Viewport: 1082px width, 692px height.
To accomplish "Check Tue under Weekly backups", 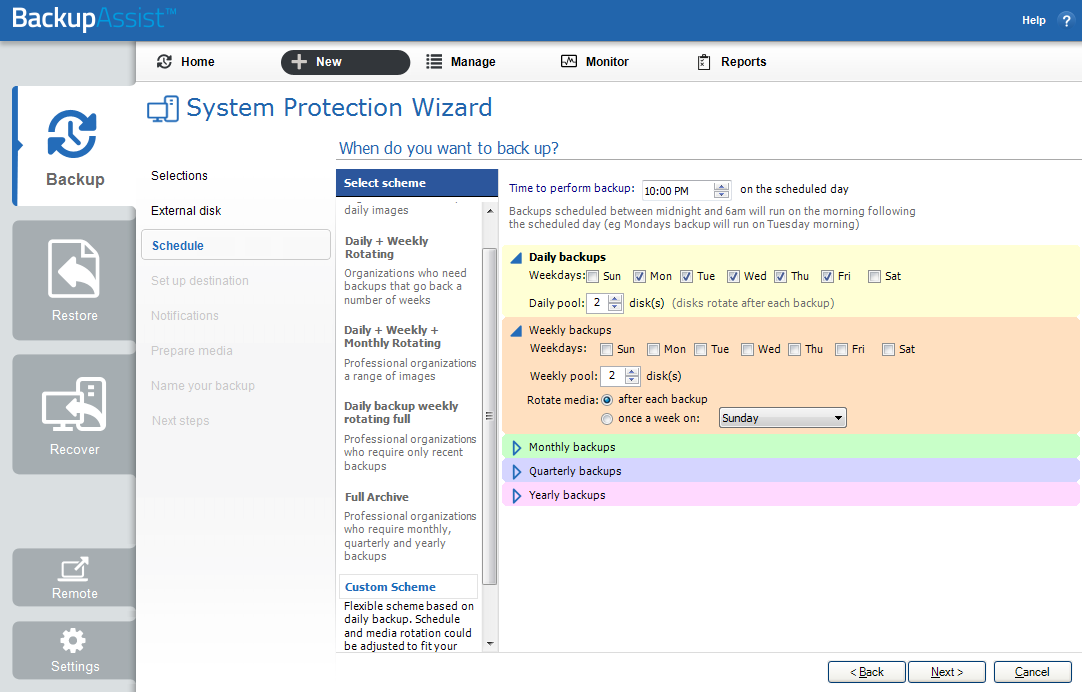I will 700,350.
